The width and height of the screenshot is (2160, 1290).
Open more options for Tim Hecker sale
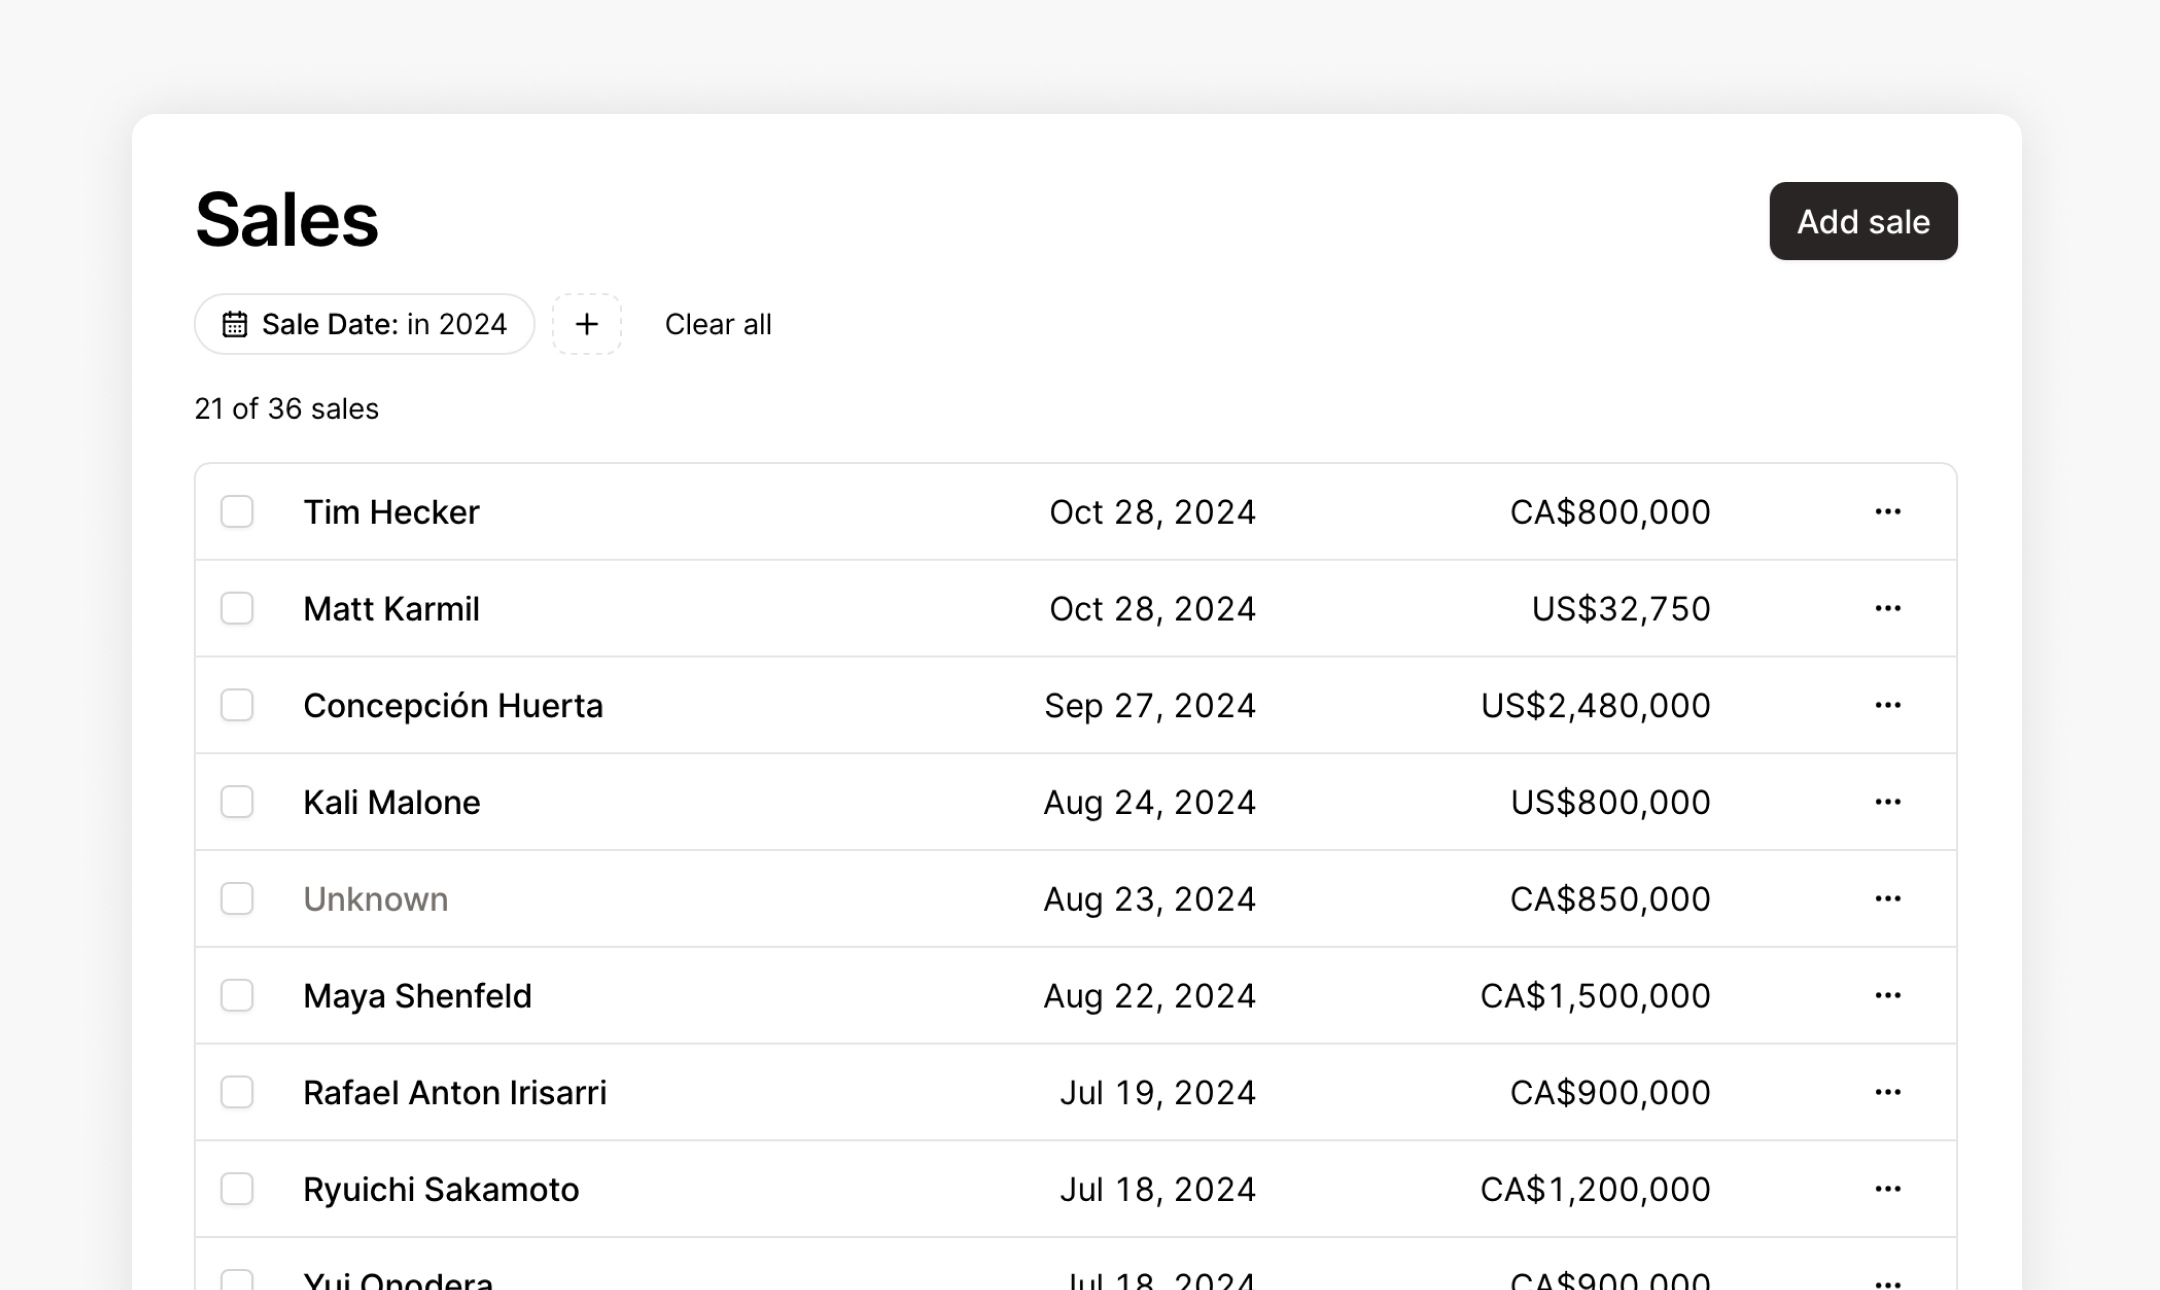1887,511
